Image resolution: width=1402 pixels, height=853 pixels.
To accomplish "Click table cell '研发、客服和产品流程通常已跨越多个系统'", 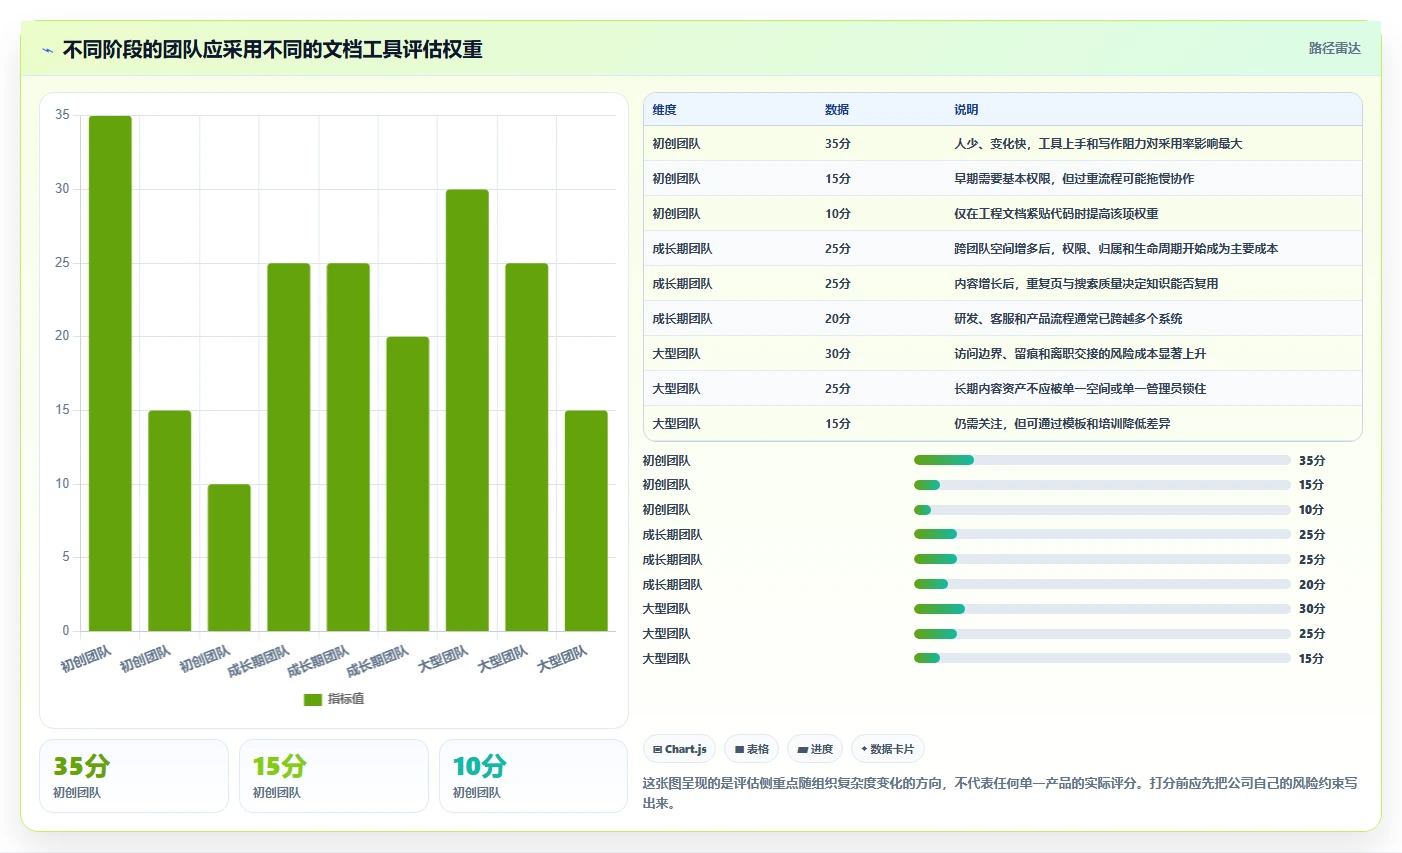I will (x=1068, y=319).
